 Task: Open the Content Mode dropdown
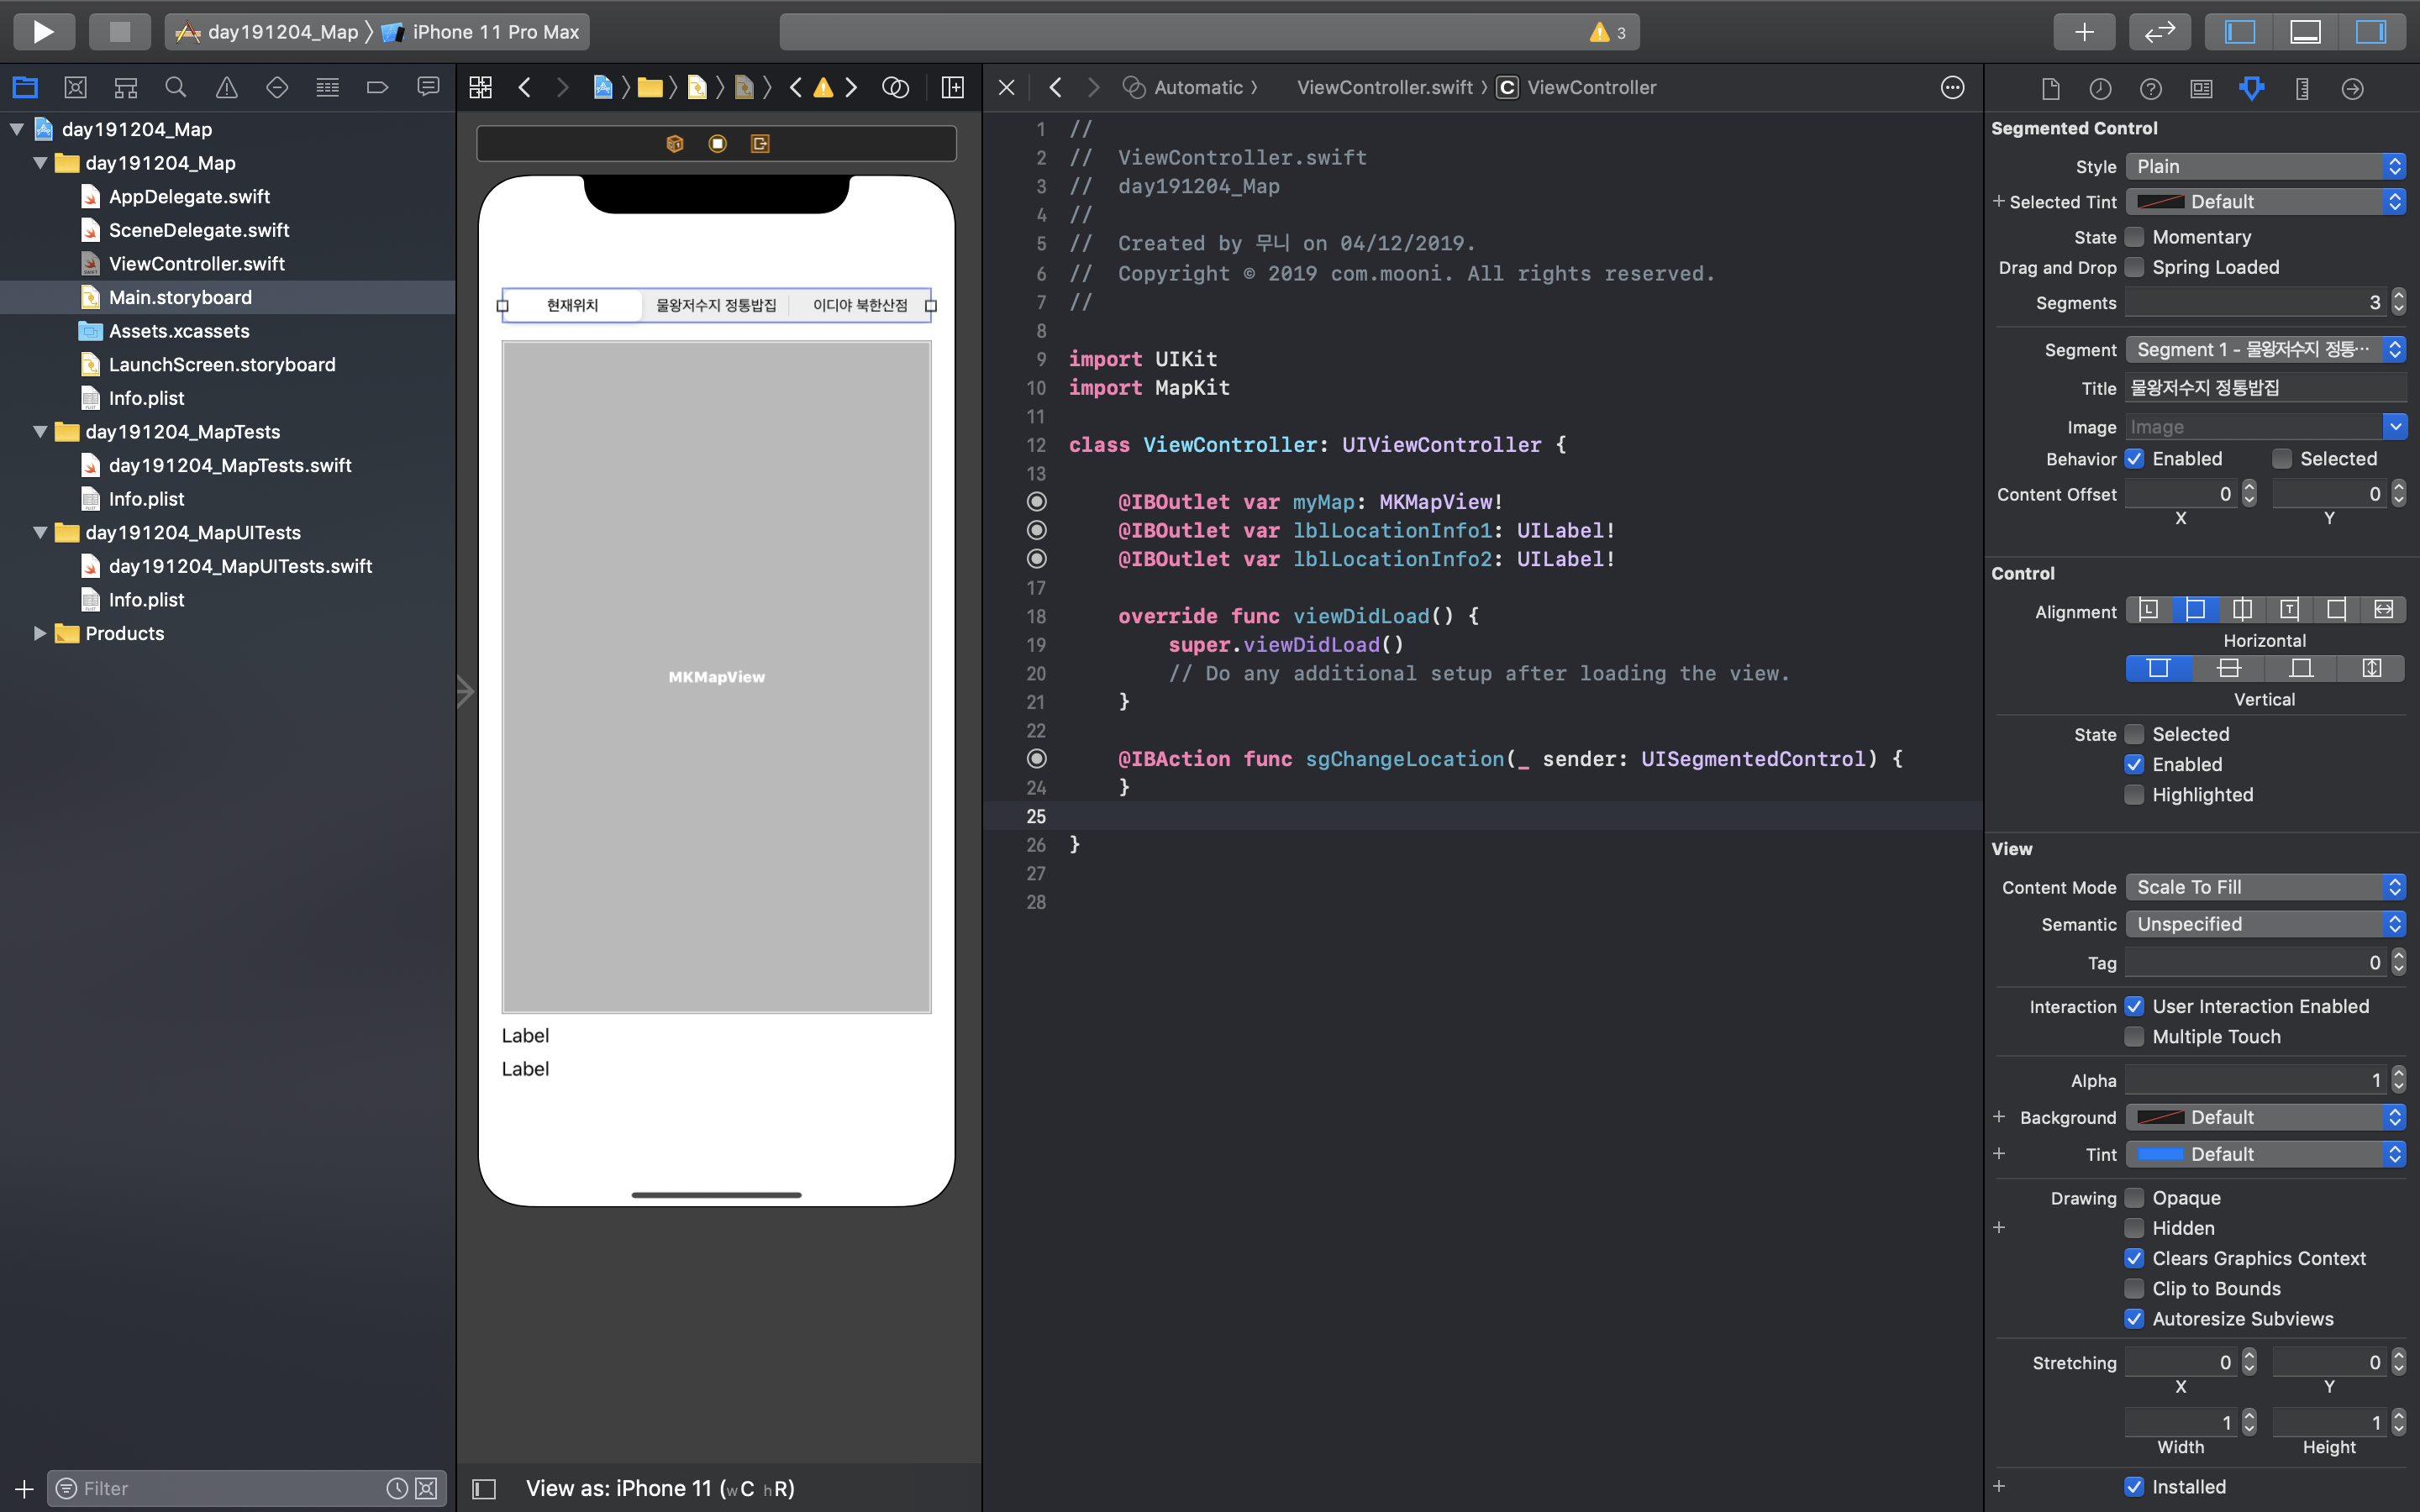coord(2265,887)
